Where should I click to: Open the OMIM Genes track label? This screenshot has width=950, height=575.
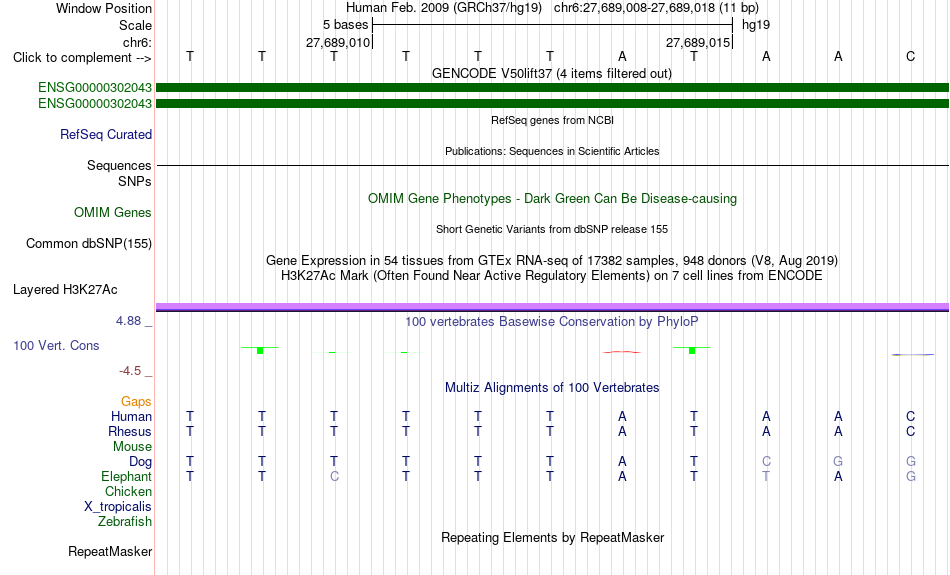pos(112,213)
